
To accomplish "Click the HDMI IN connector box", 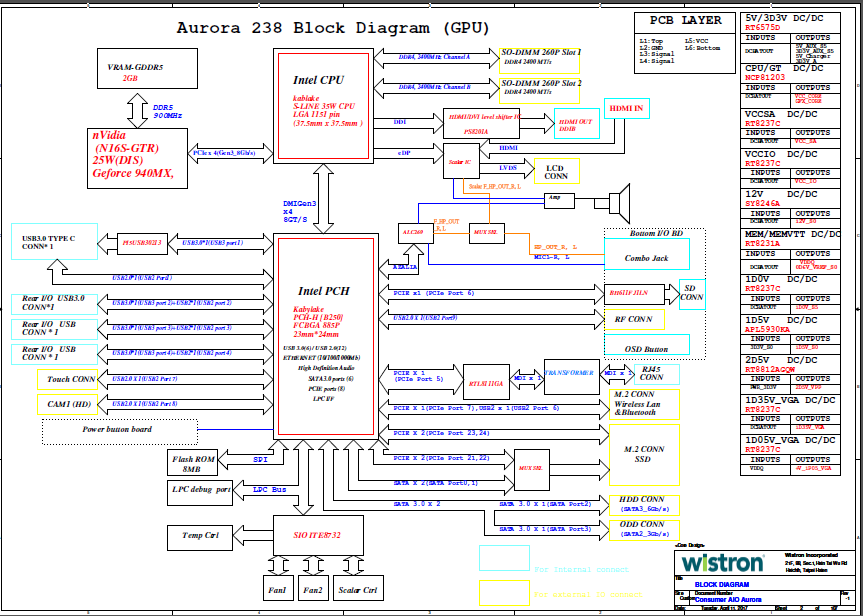I will 627,107.
